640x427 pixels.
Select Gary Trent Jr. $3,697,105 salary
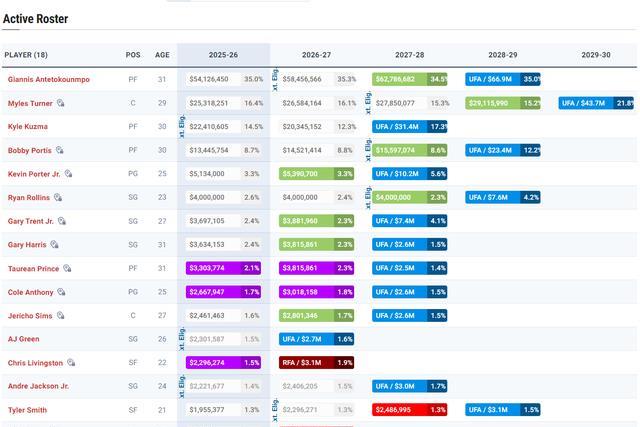click(x=207, y=221)
